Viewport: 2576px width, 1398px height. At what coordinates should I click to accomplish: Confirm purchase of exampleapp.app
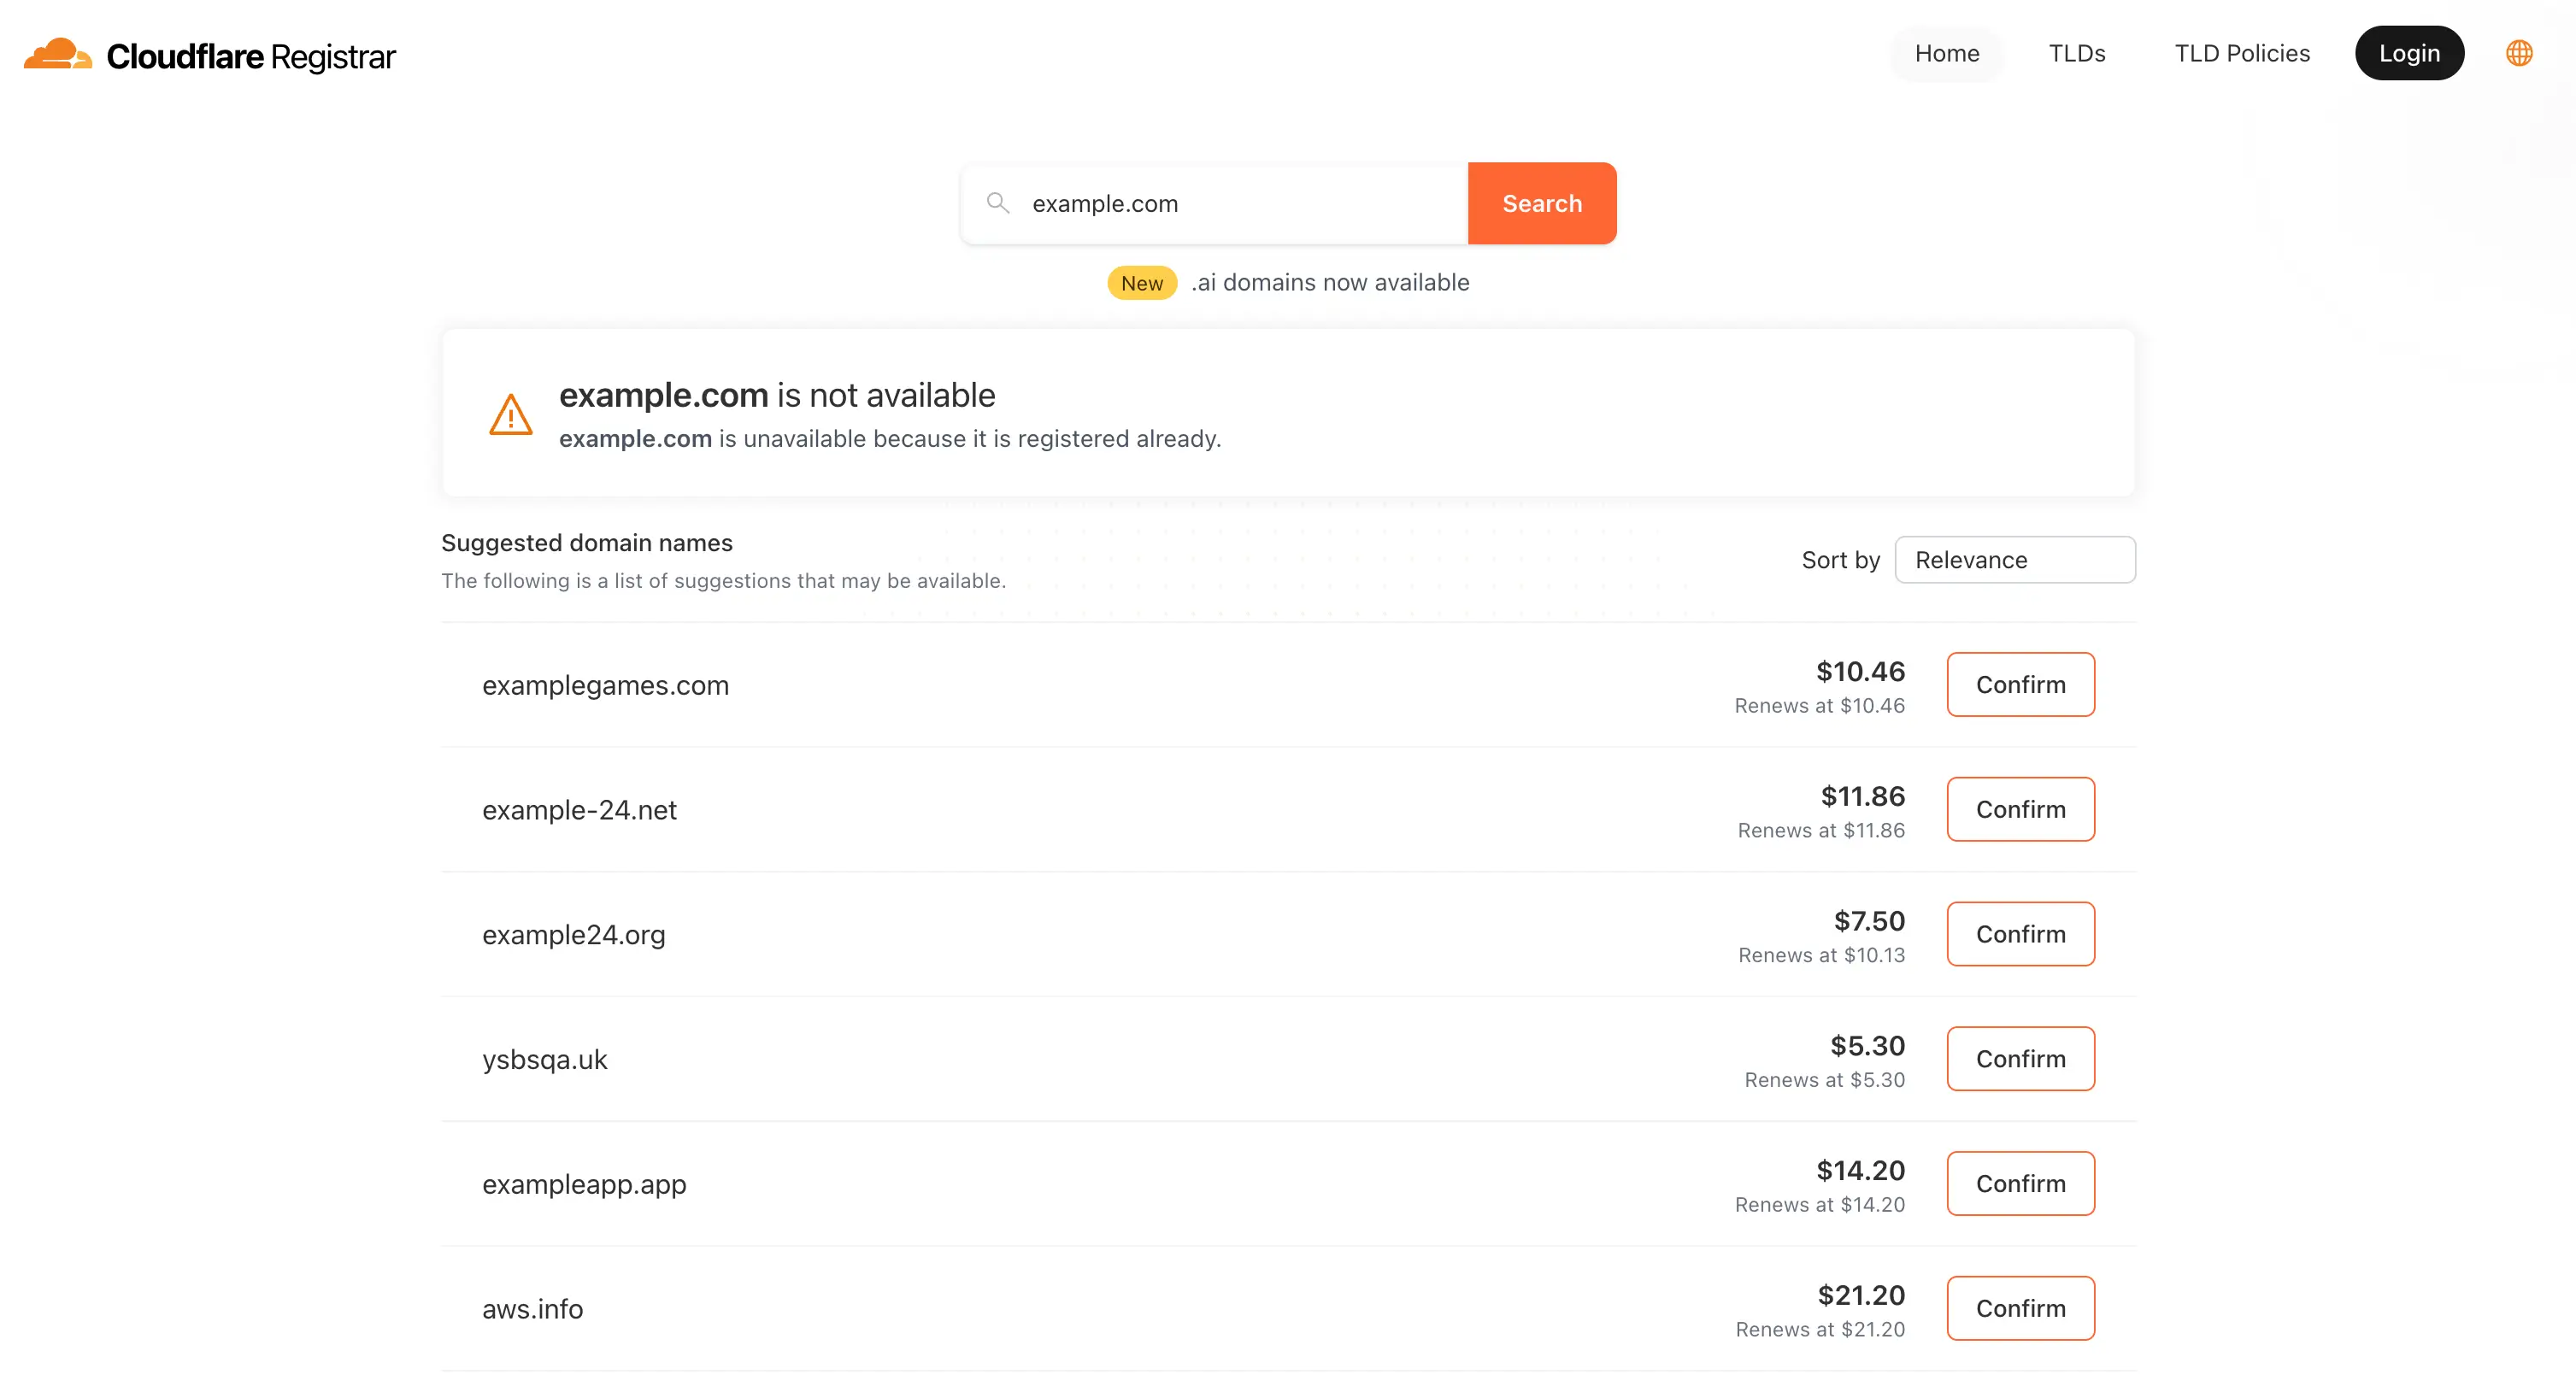click(x=2020, y=1183)
